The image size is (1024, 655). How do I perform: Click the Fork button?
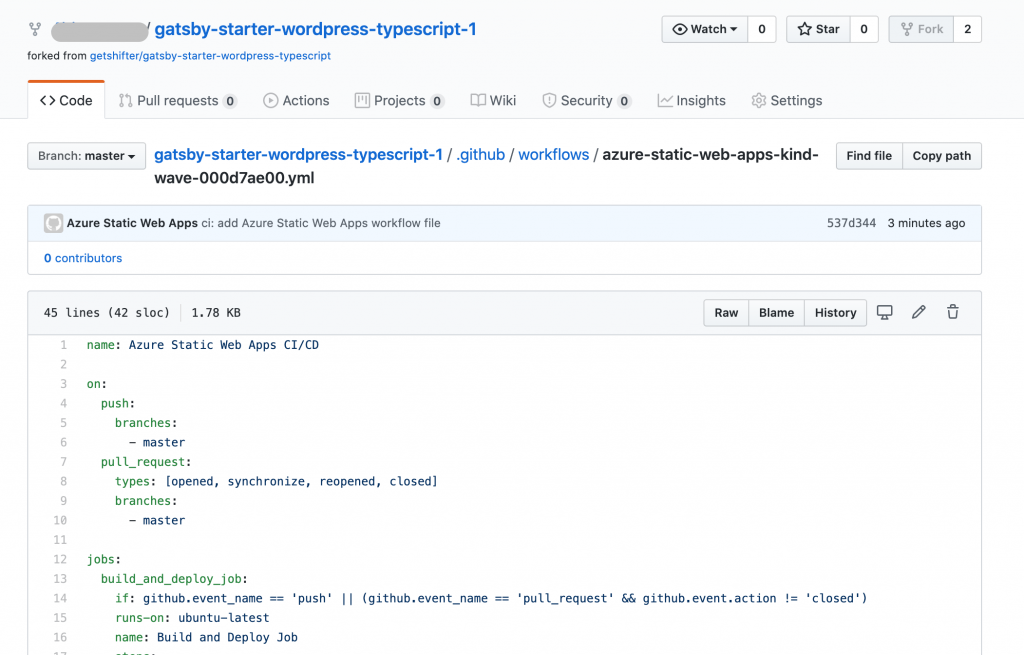(x=921, y=29)
